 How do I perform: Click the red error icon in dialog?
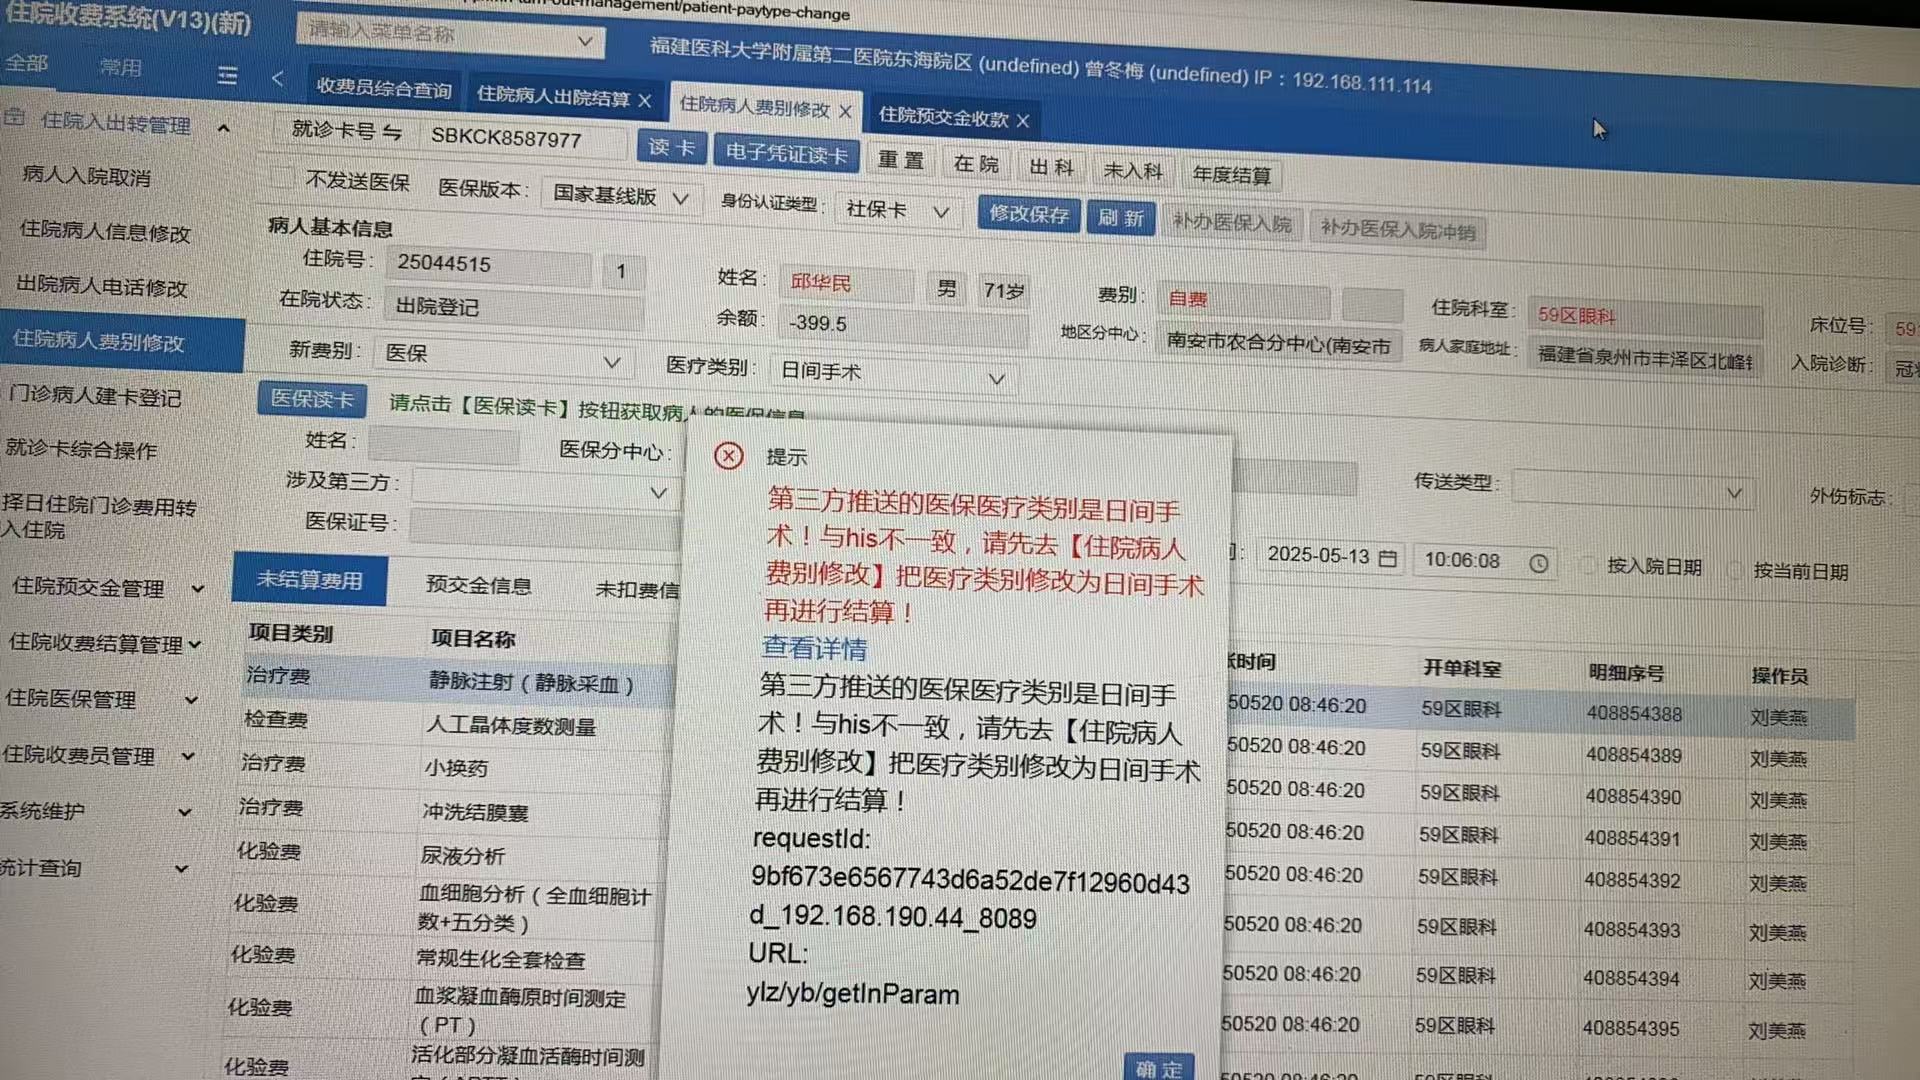point(729,456)
